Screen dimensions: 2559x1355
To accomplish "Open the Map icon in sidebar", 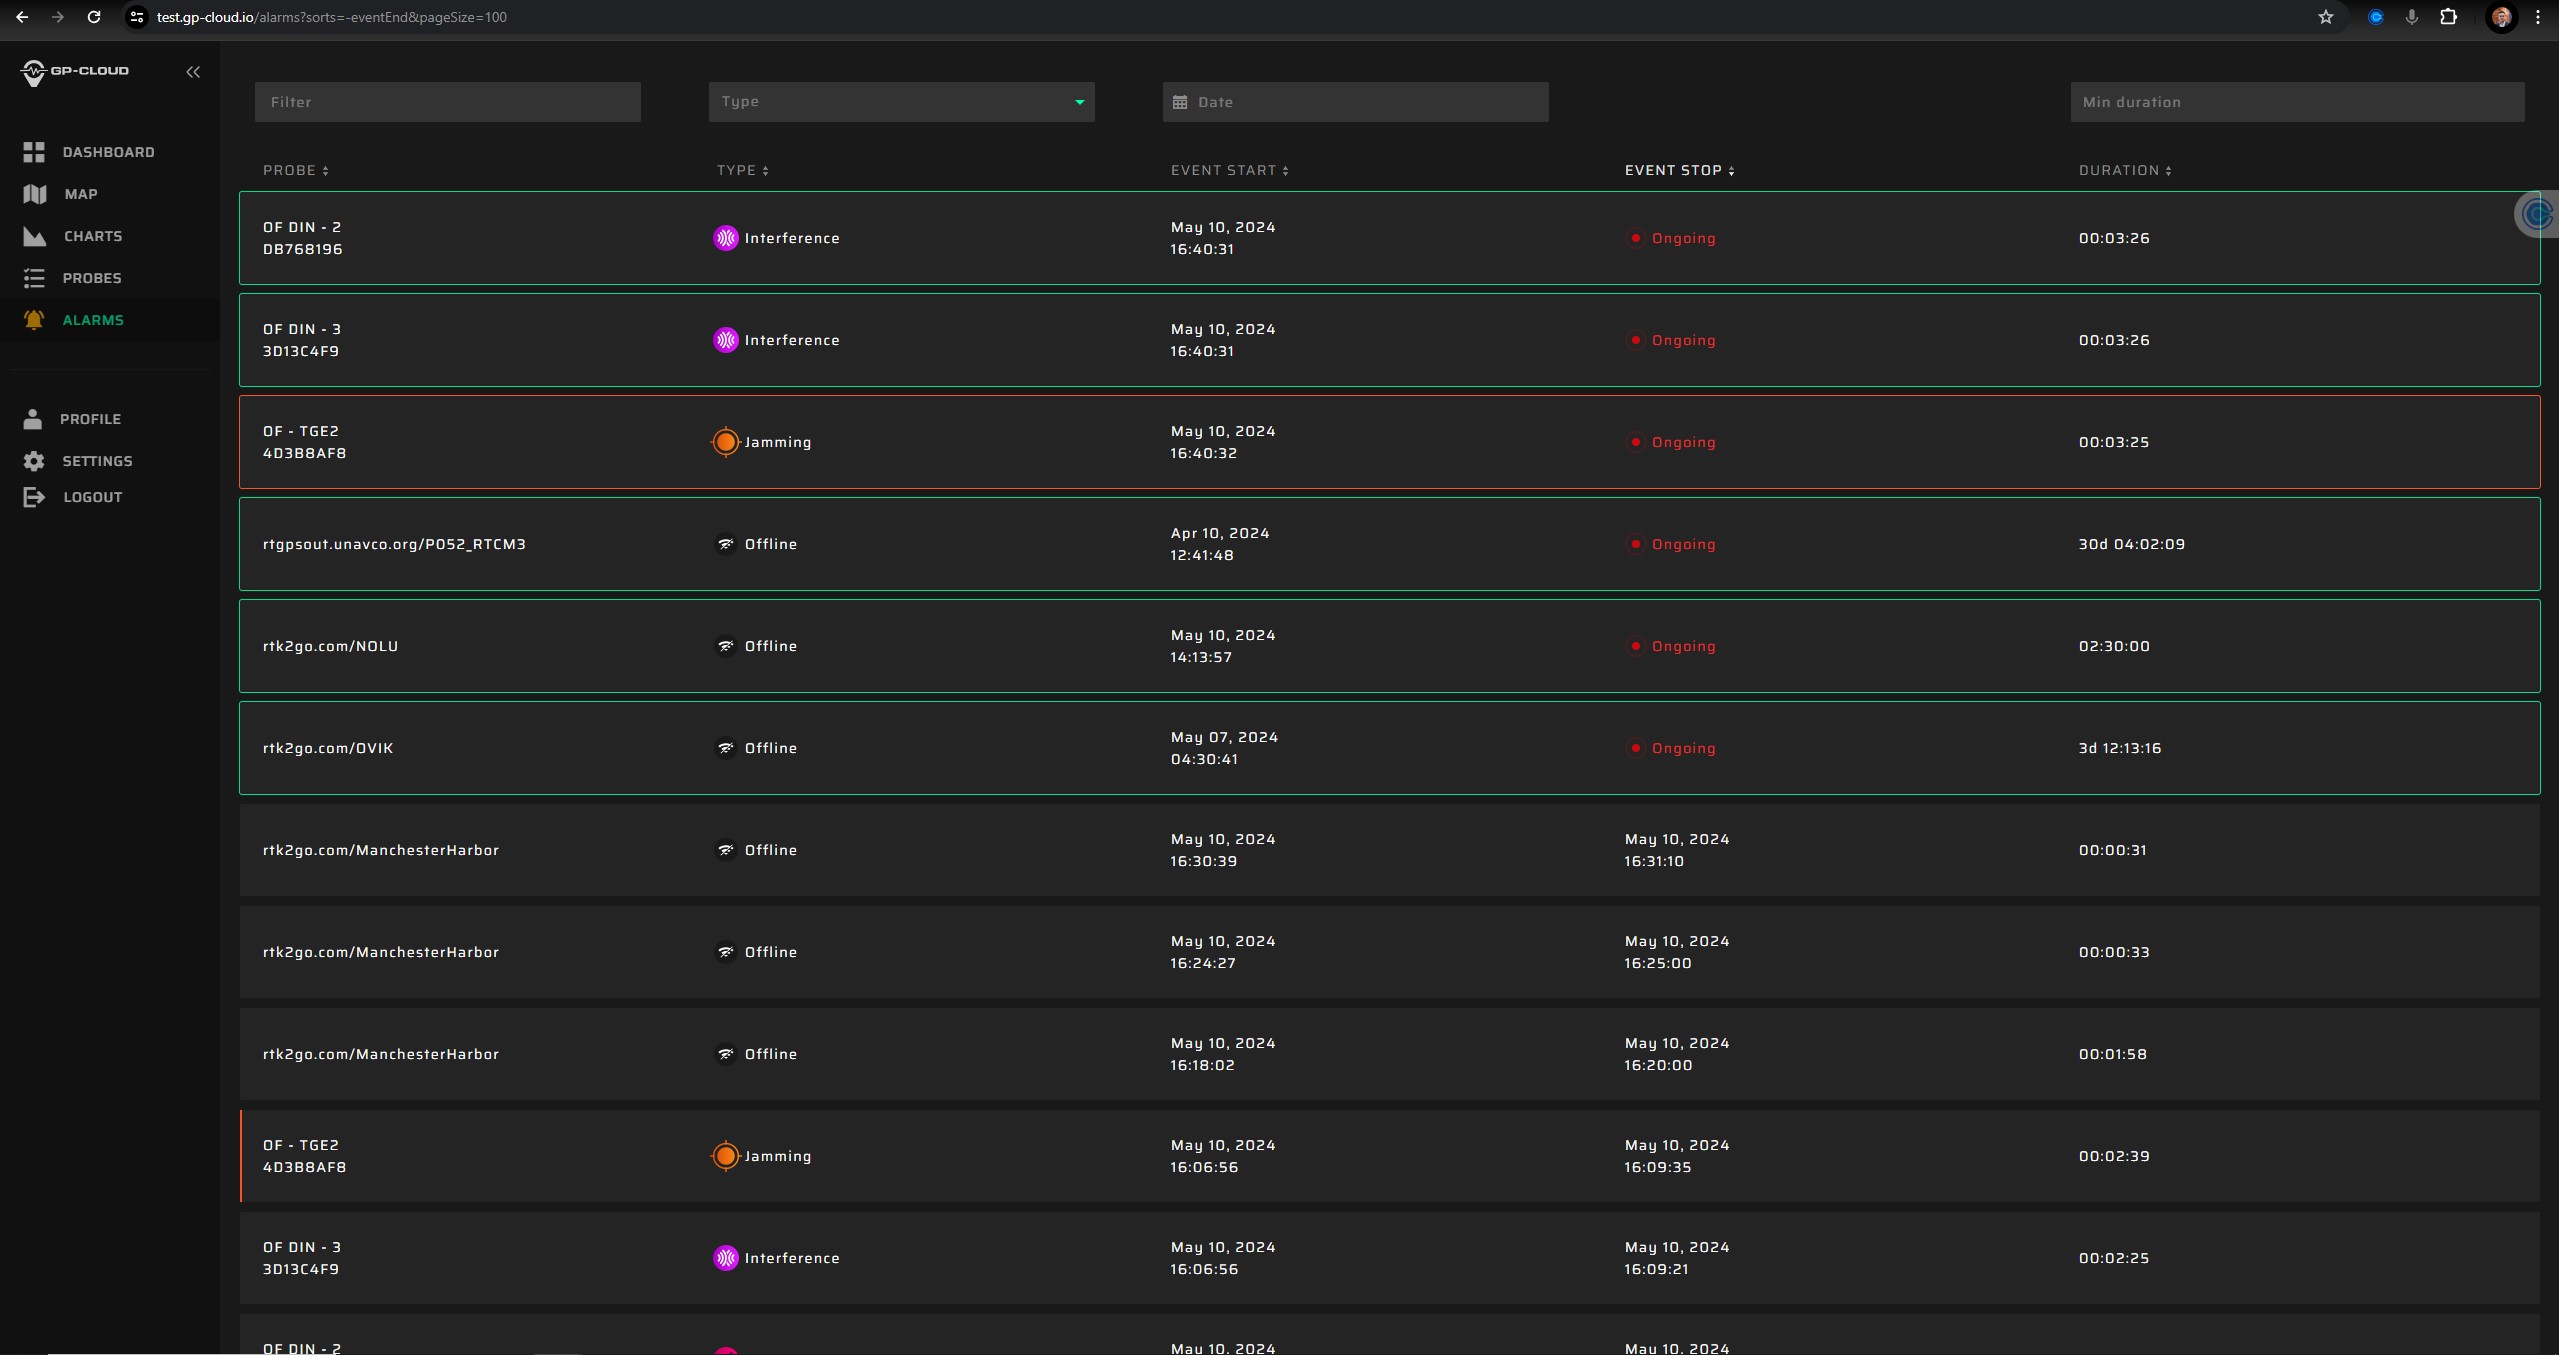I will tap(34, 194).
